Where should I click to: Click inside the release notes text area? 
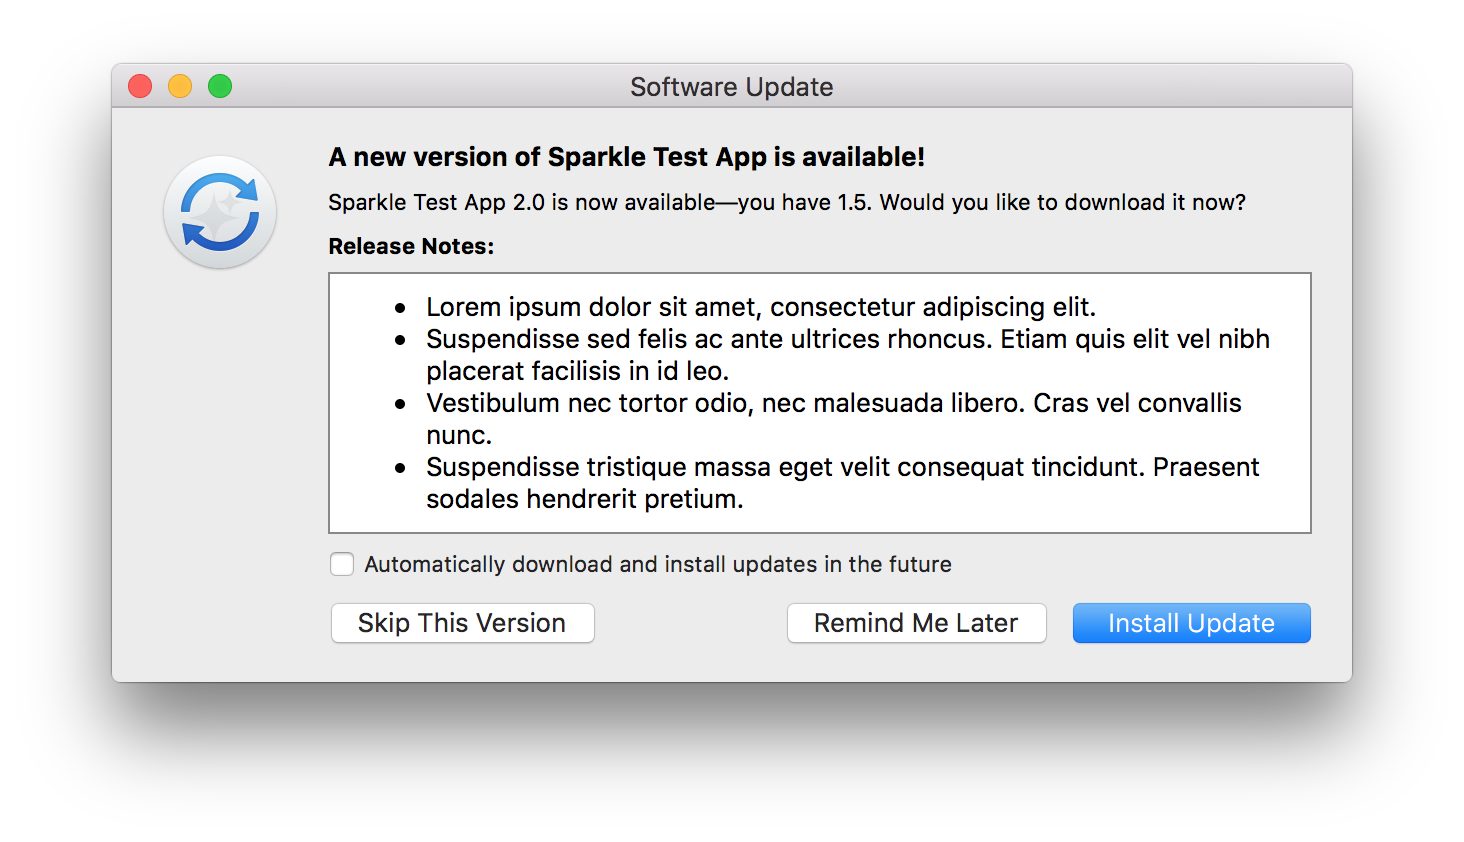click(x=819, y=400)
